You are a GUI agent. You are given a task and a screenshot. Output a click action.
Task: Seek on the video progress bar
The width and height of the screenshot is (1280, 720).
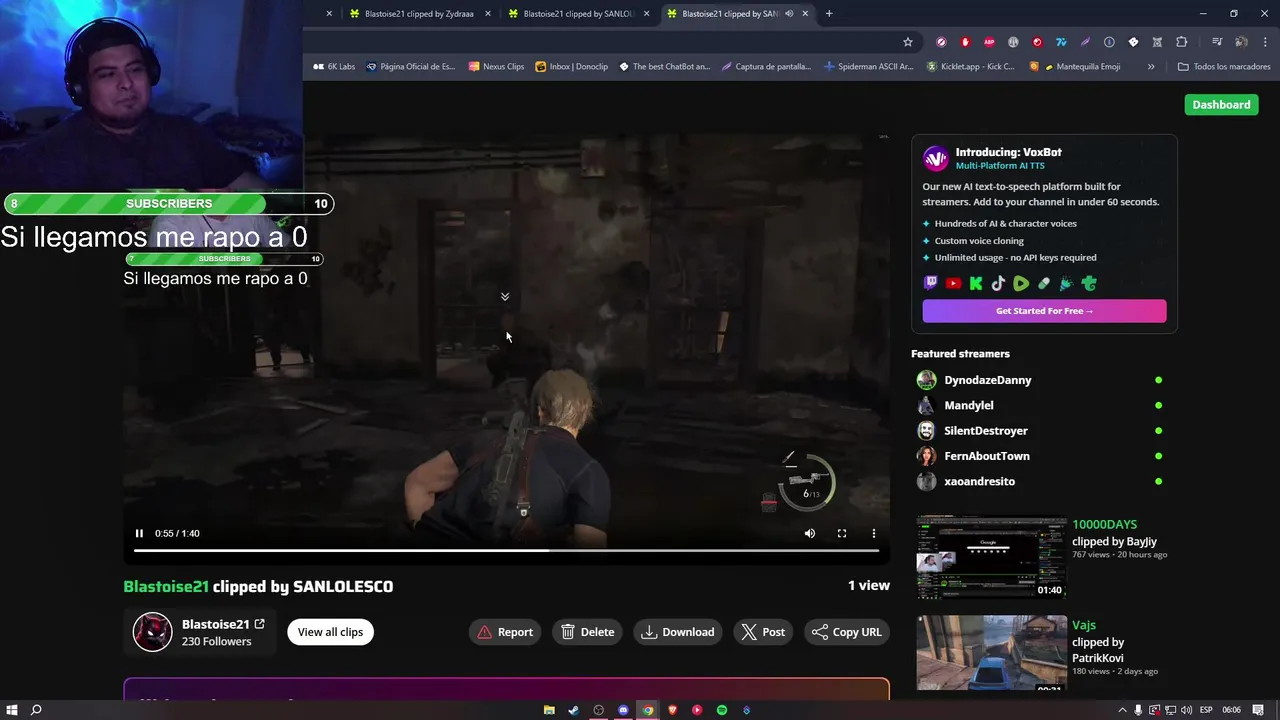[x=506, y=550]
